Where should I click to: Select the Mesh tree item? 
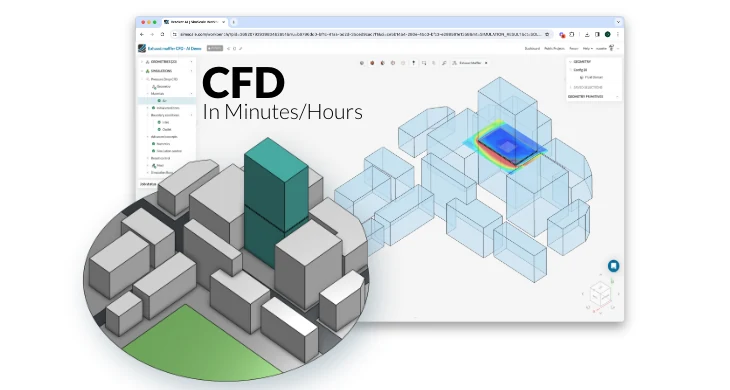pyautogui.click(x=160, y=165)
